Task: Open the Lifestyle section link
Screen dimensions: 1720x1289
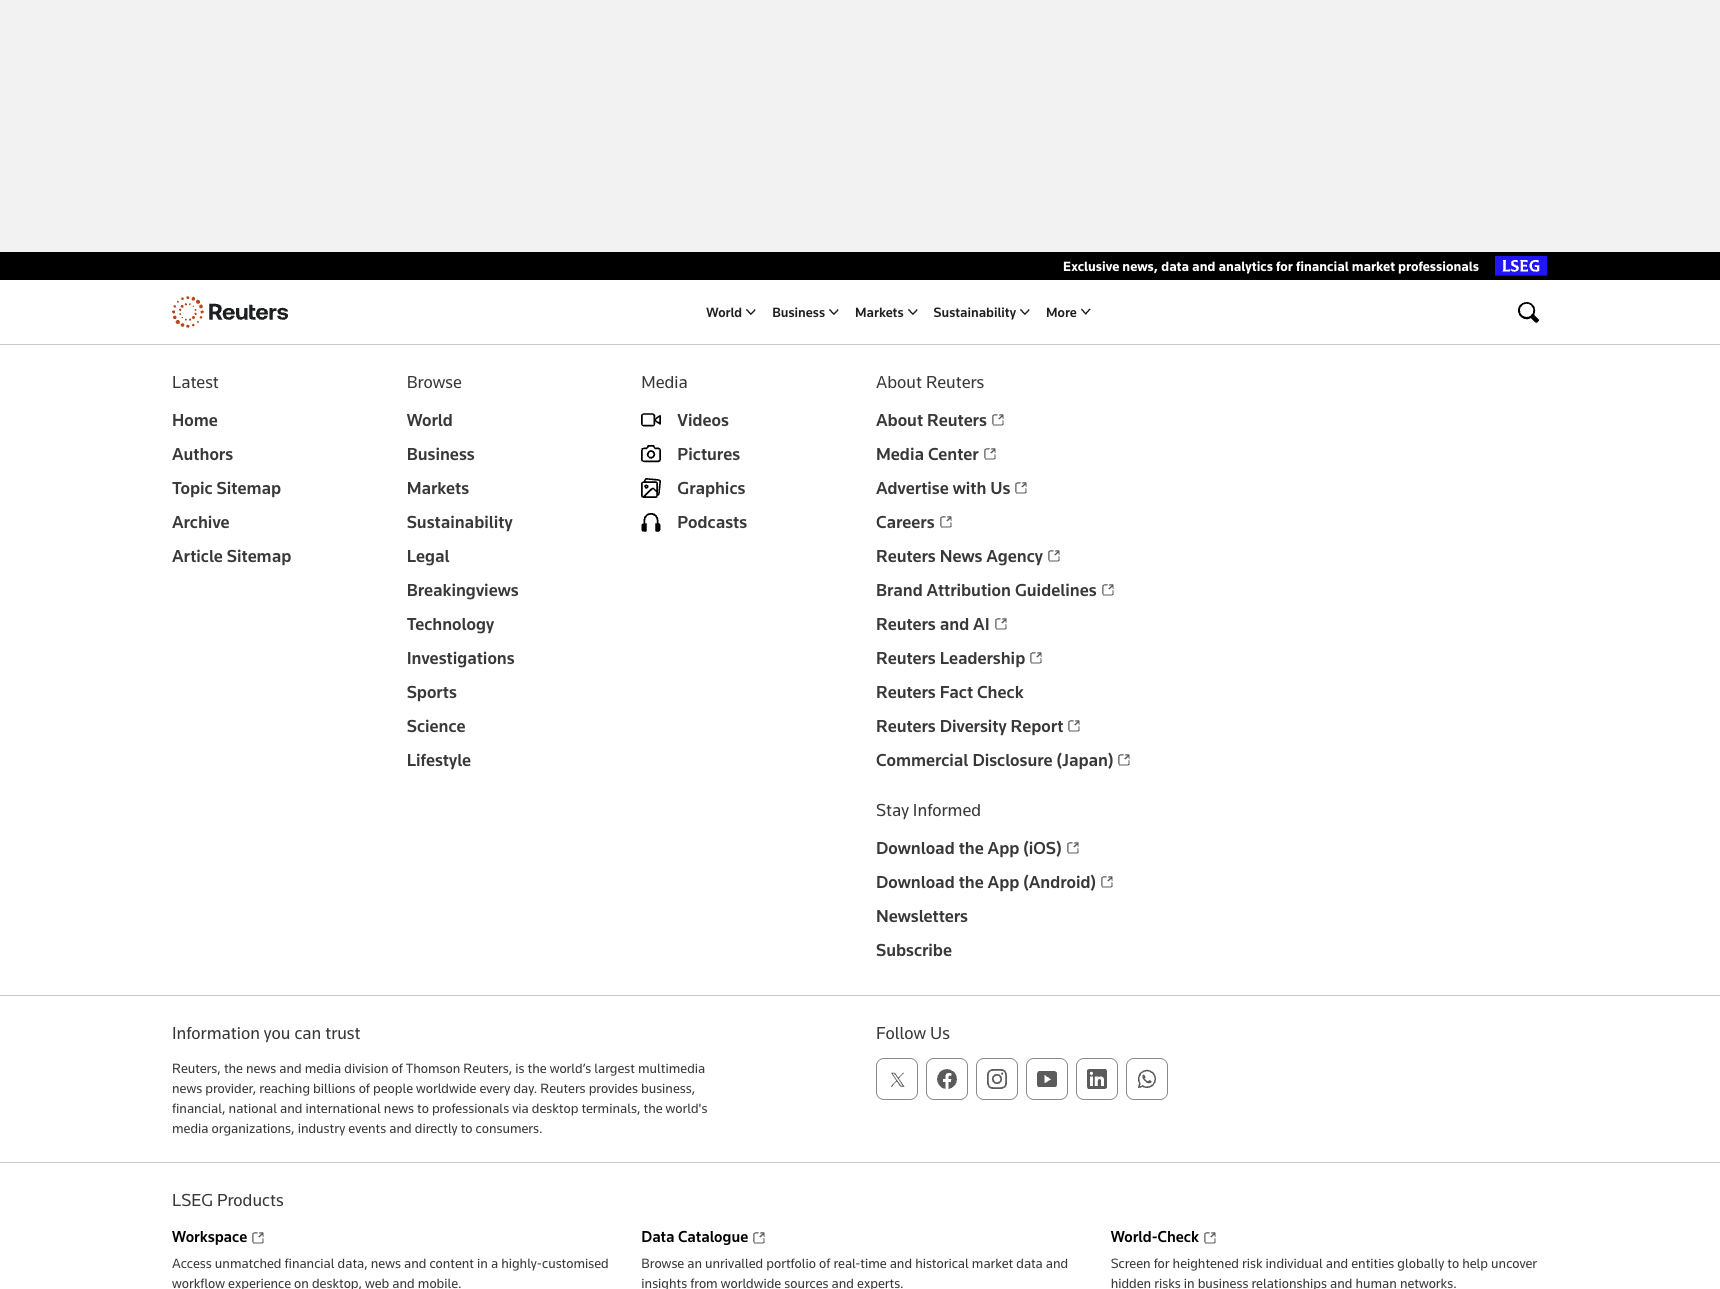Action: click(439, 760)
